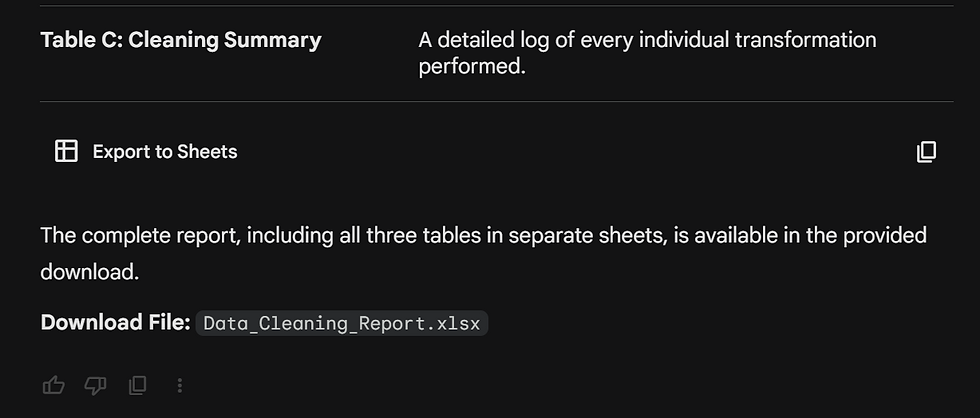The width and height of the screenshot is (980, 418).
Task: Click the Data_Cleaning_Report.xlsx file chip
Action: 341,323
